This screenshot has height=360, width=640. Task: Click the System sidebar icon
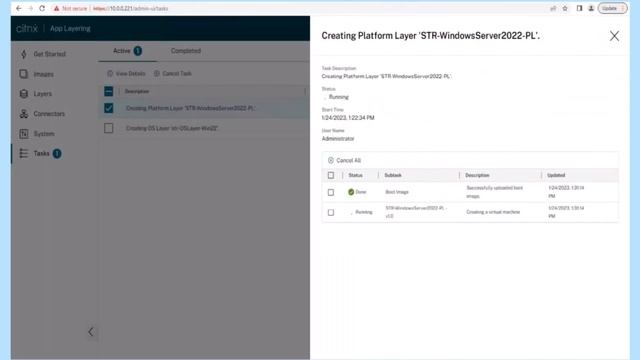[24, 133]
